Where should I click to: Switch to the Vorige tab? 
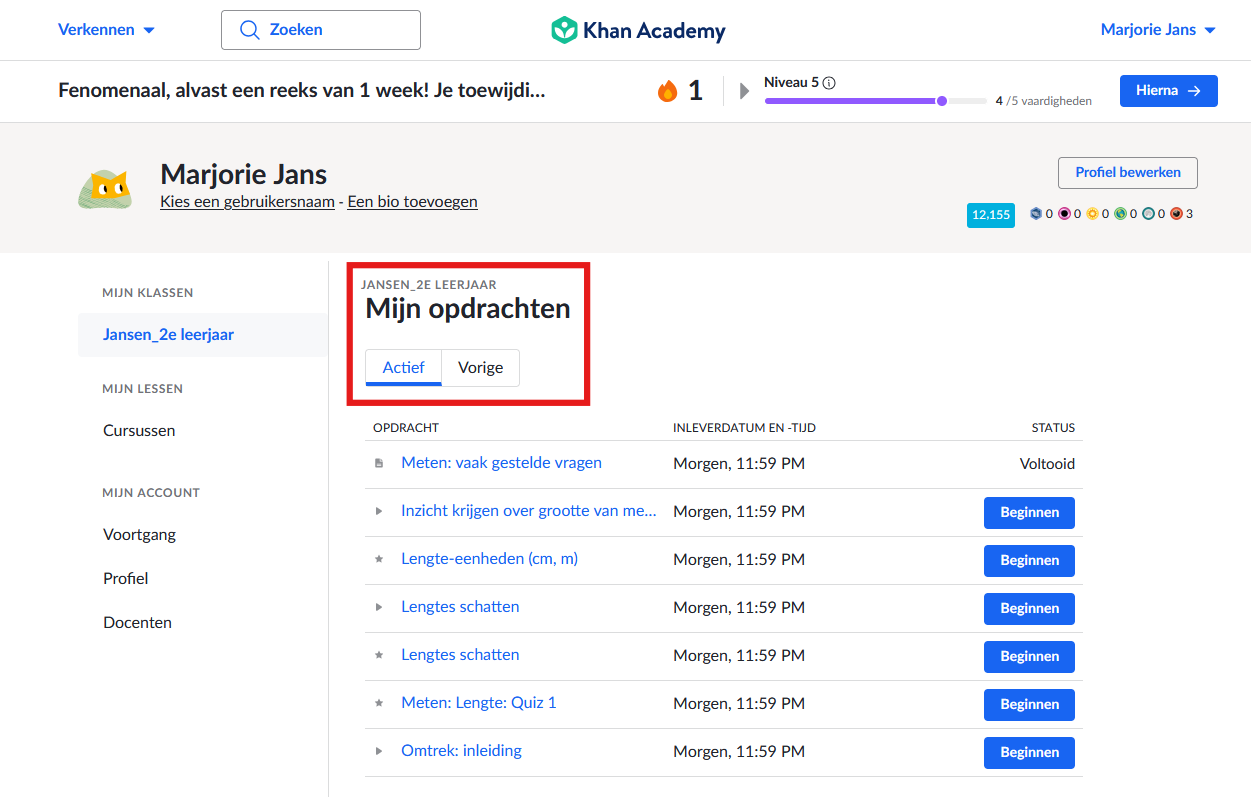click(480, 367)
